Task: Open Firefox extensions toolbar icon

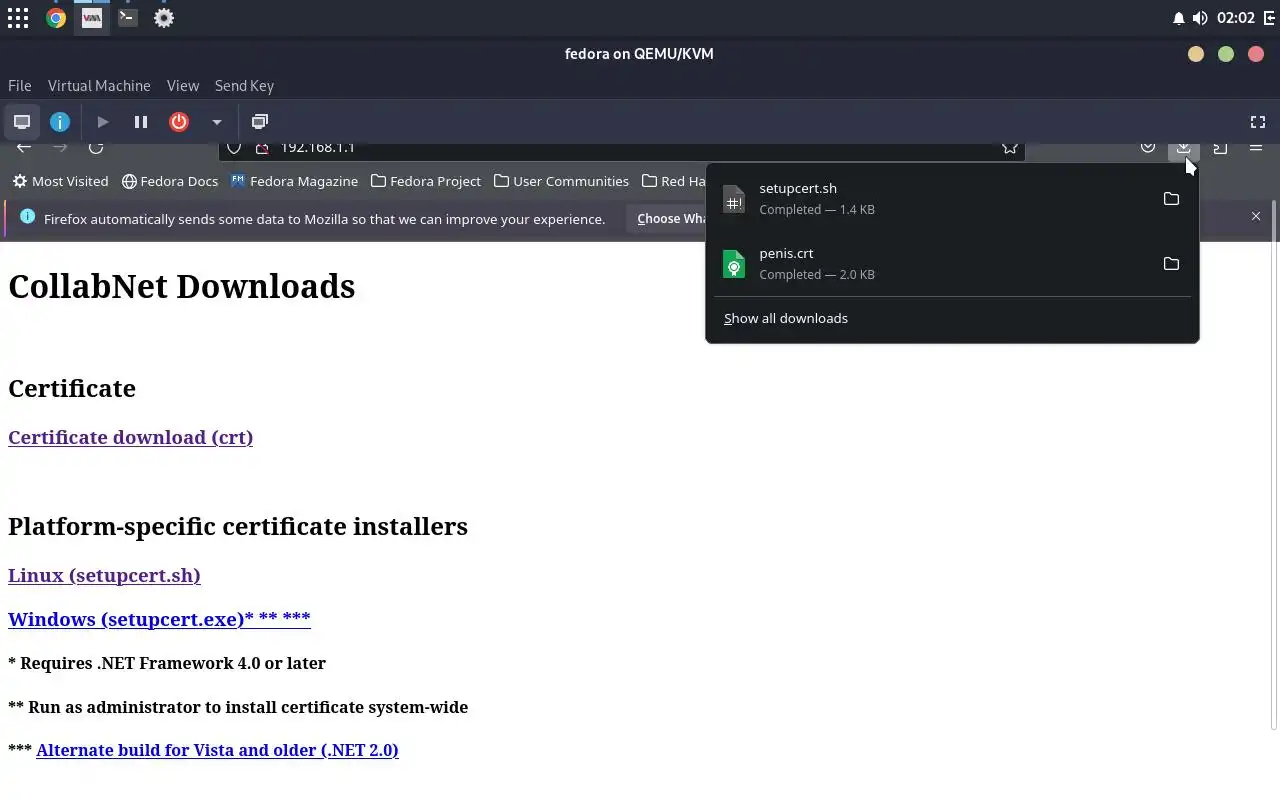Action: [1220, 148]
